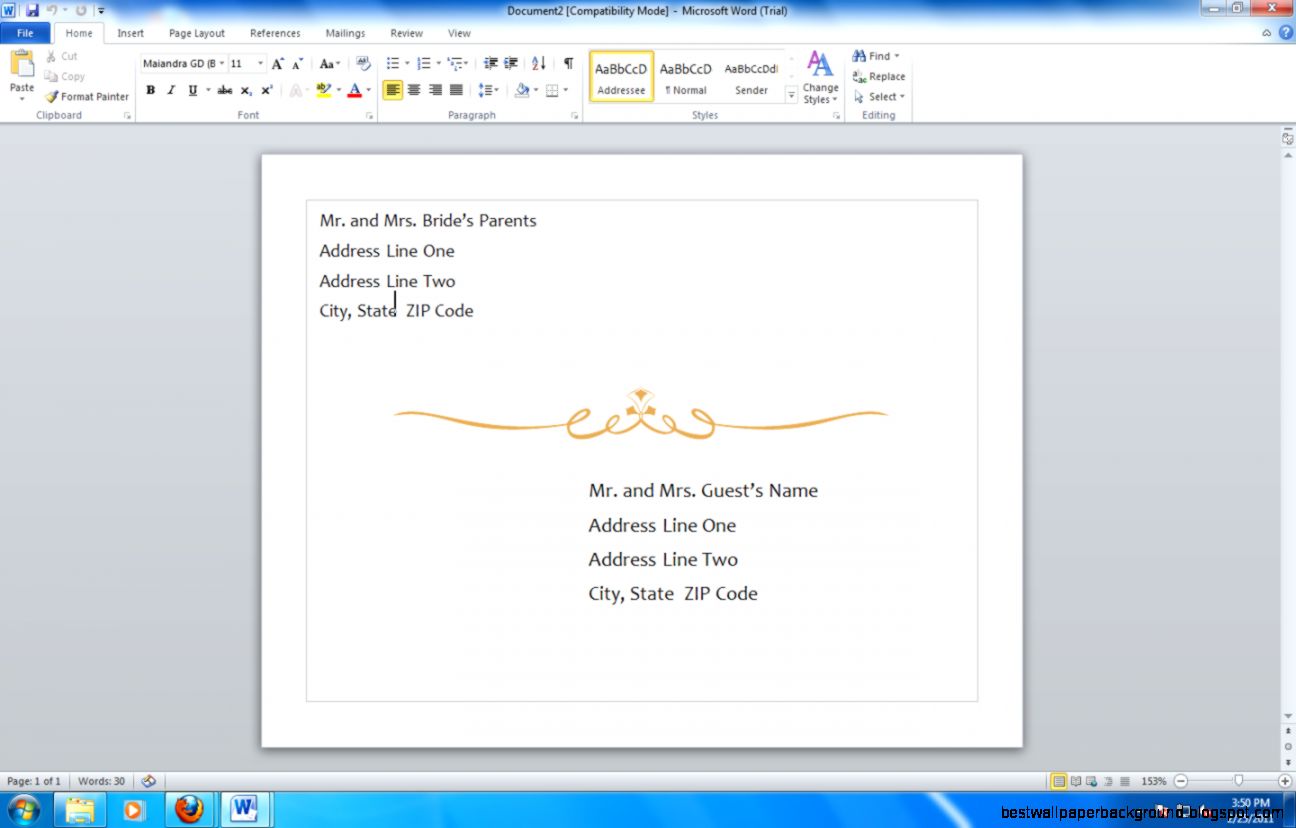1296x828 pixels.
Task: Launch Firefox from the taskbar
Action: click(x=190, y=808)
